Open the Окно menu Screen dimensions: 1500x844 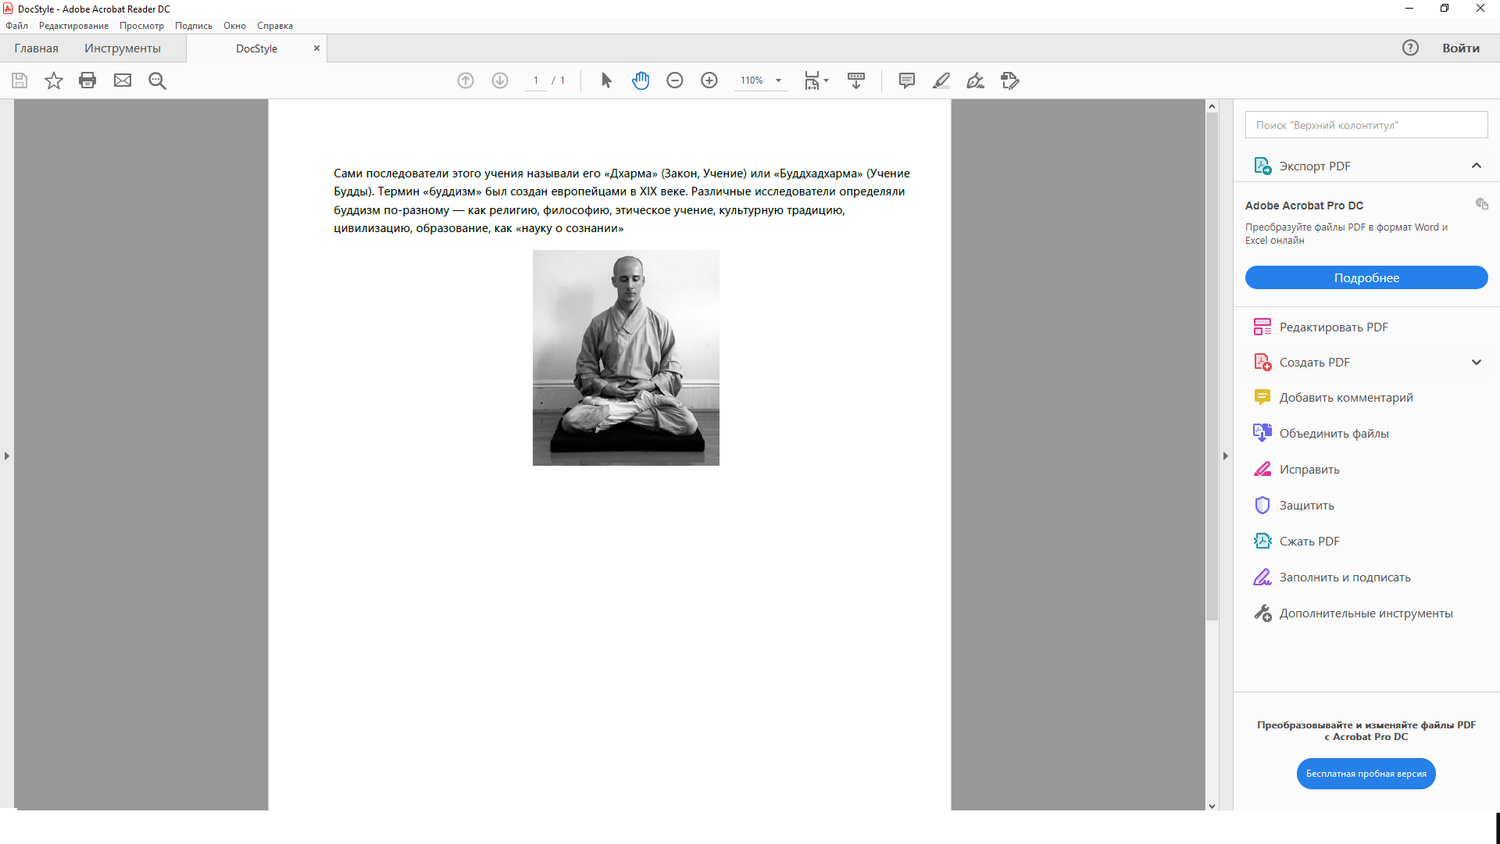point(235,26)
